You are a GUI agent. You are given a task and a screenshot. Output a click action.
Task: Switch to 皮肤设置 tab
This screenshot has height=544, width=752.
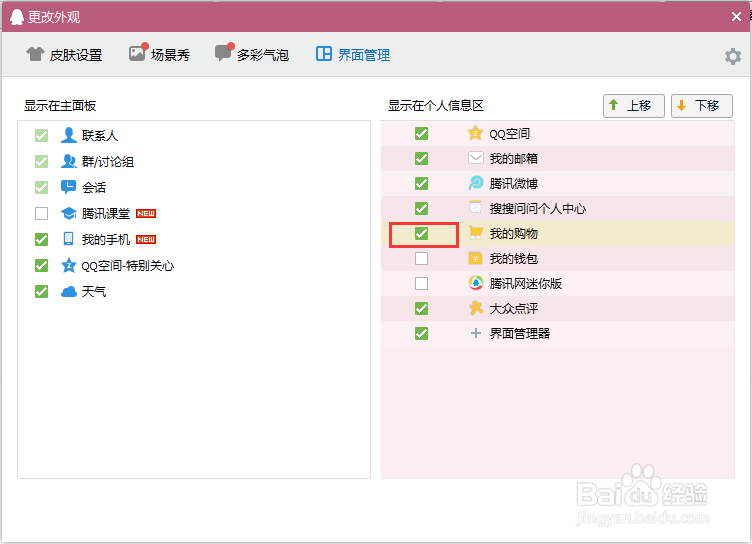click(64, 55)
